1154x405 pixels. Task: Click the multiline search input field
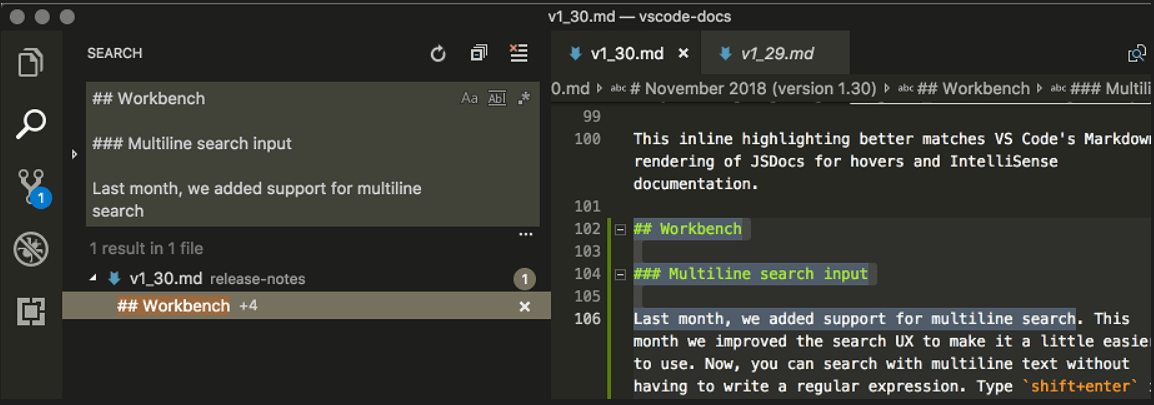pos(313,155)
